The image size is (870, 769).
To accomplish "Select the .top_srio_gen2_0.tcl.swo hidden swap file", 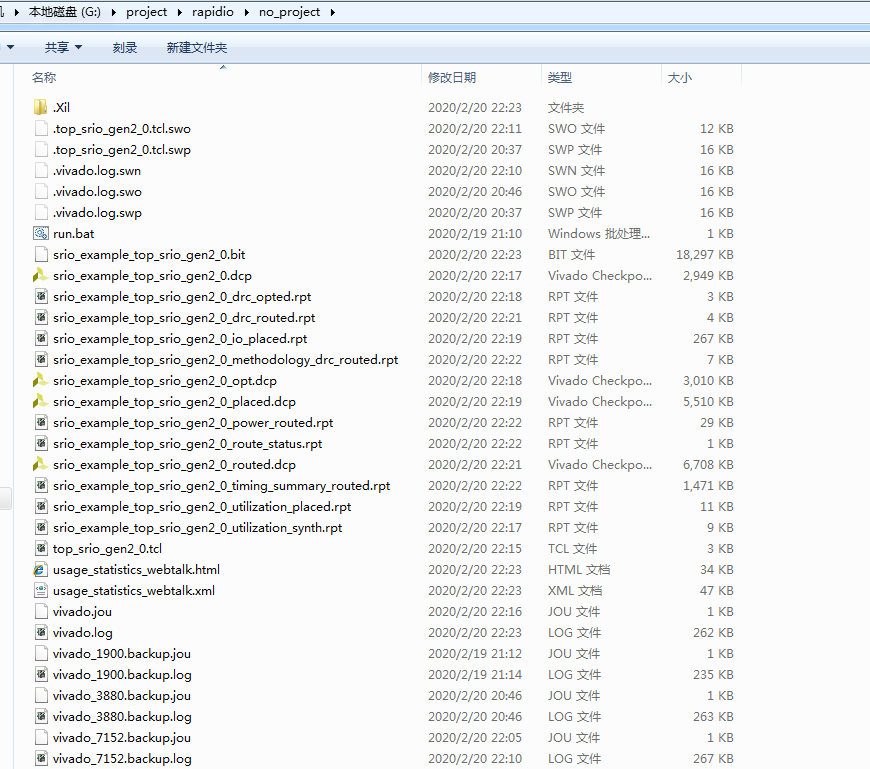I will click(122, 128).
